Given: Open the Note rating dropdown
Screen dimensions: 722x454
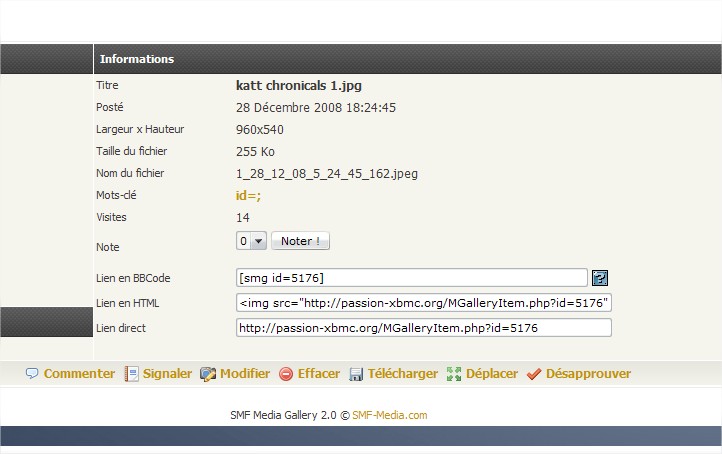Looking at the screenshot, I should (251, 241).
